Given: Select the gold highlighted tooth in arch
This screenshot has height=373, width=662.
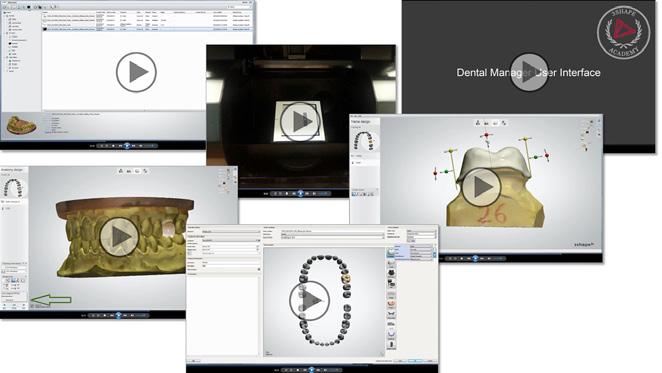Looking at the screenshot, I should tap(346, 278).
